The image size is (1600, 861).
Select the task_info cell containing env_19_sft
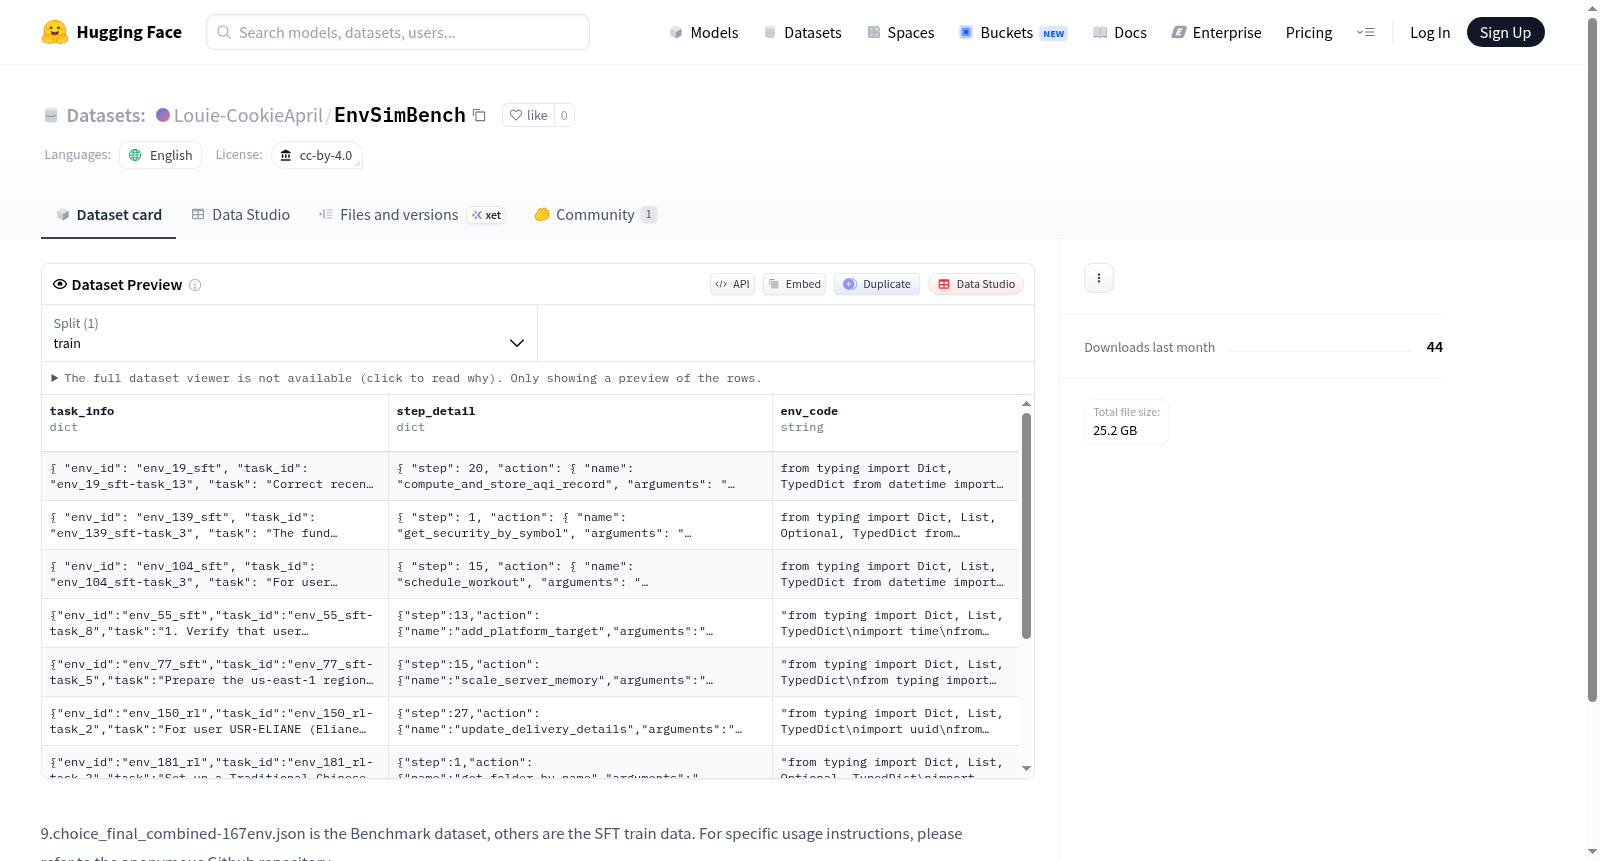click(215, 476)
